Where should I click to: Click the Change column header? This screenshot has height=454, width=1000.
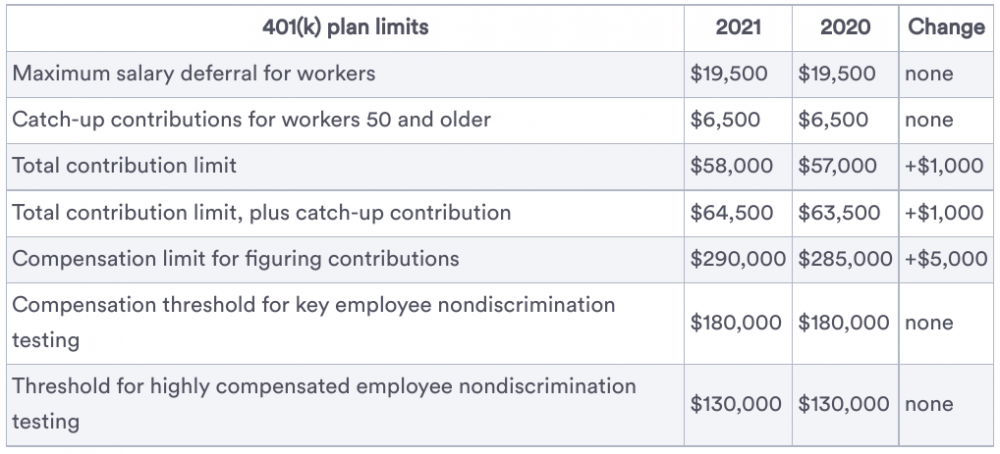tap(946, 28)
